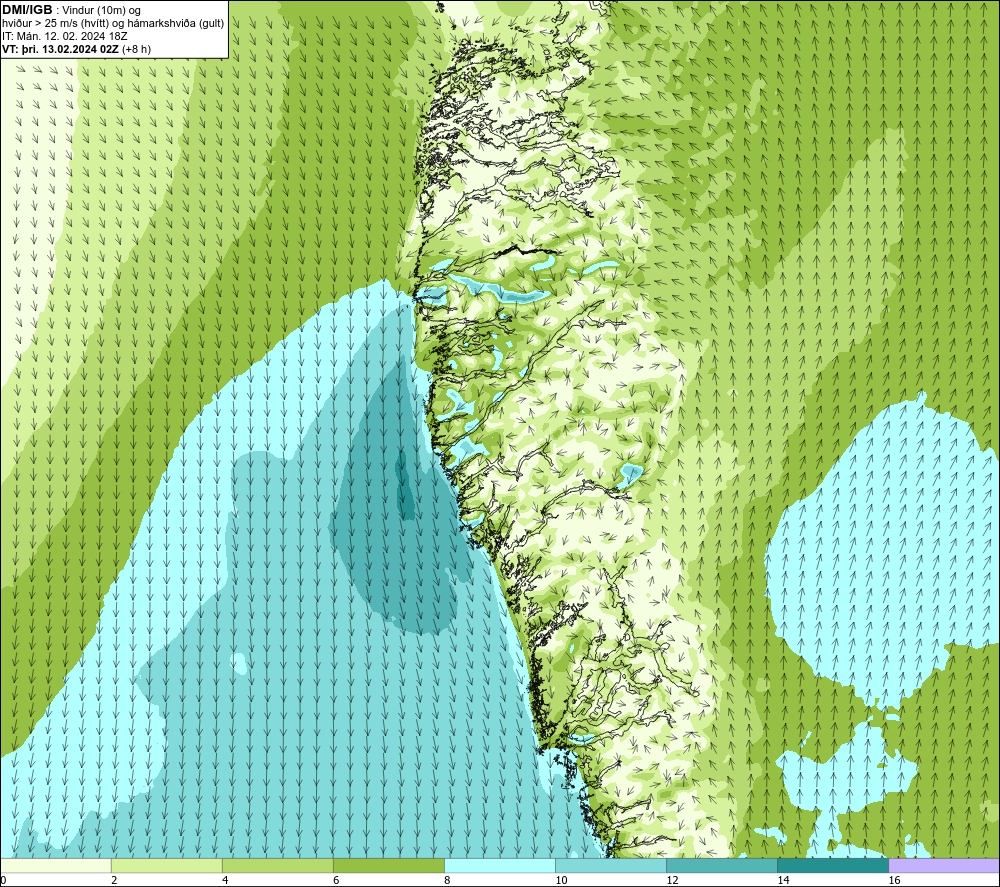Click the scale label '4'
The height and width of the screenshot is (887, 1000).
pyautogui.click(x=225, y=880)
